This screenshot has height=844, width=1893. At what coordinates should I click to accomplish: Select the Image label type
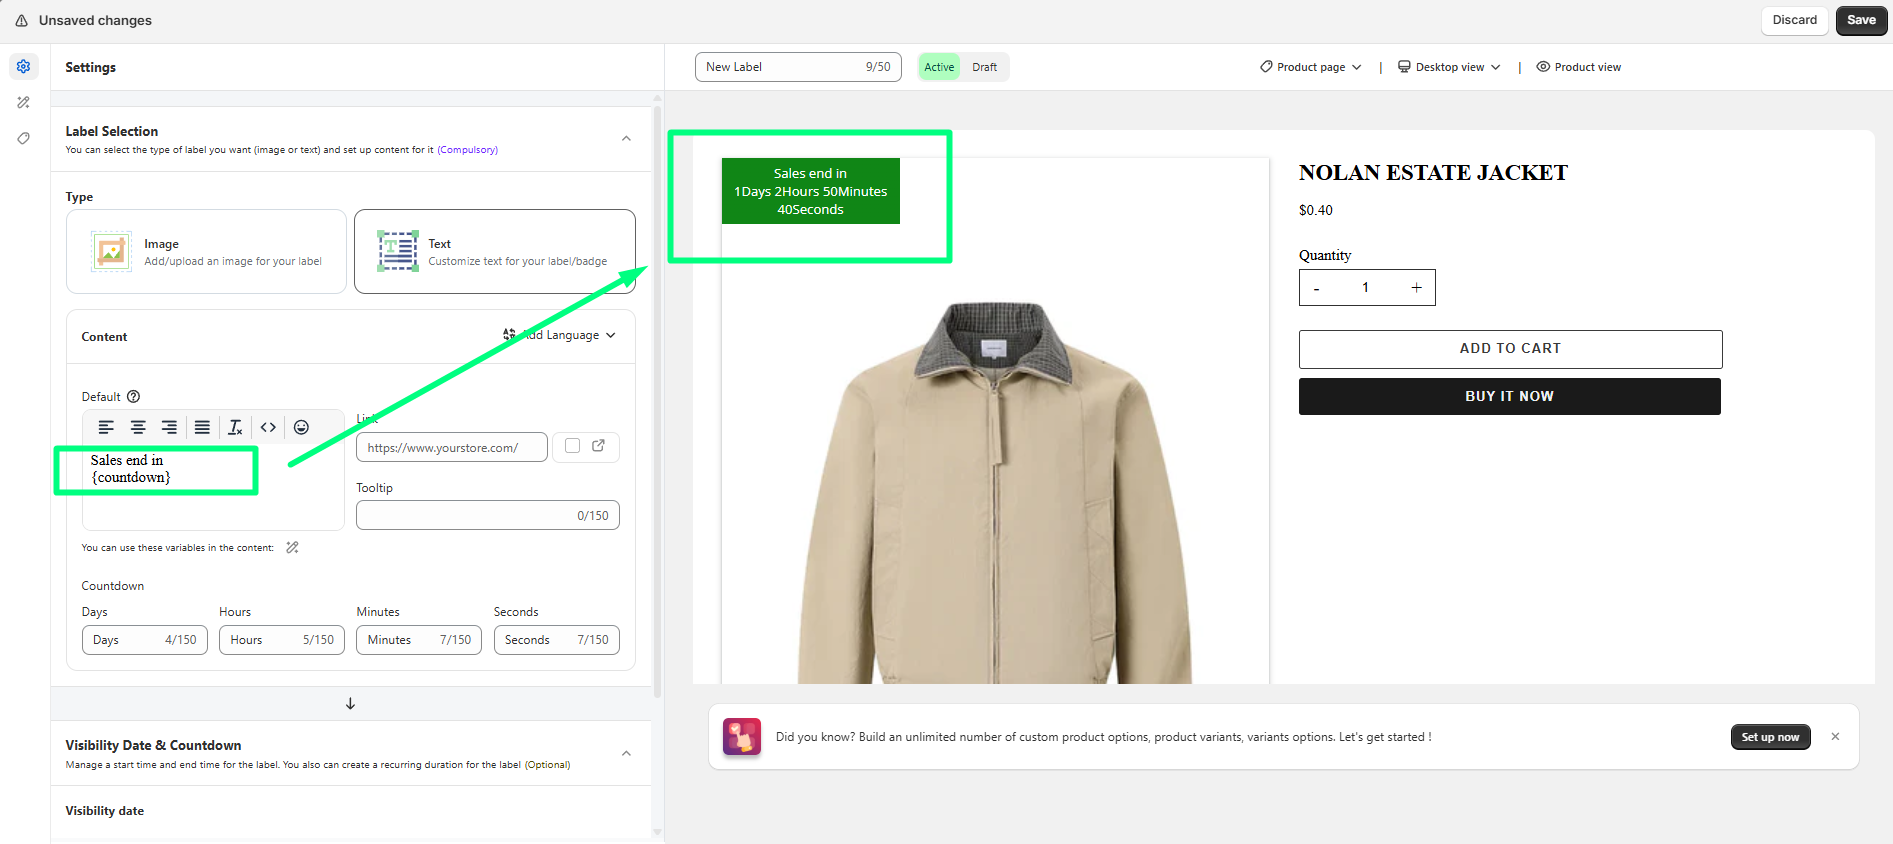[x=206, y=251]
